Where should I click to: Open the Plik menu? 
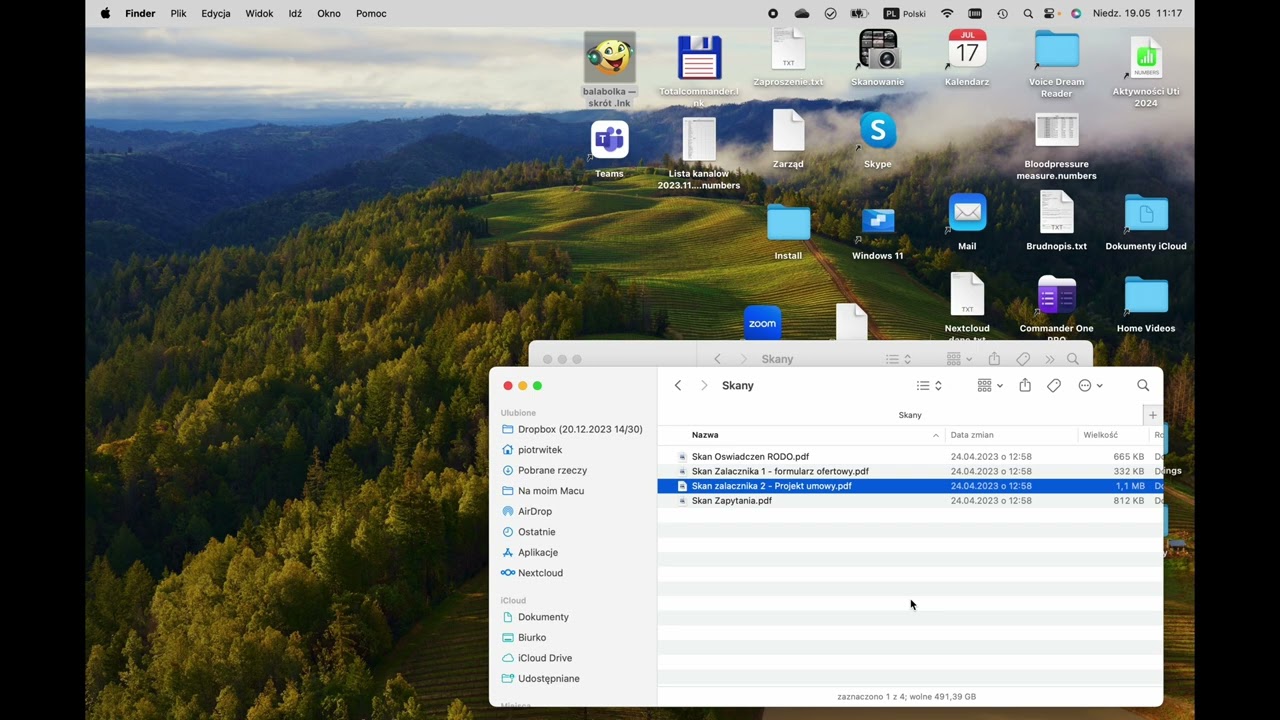pyautogui.click(x=178, y=13)
